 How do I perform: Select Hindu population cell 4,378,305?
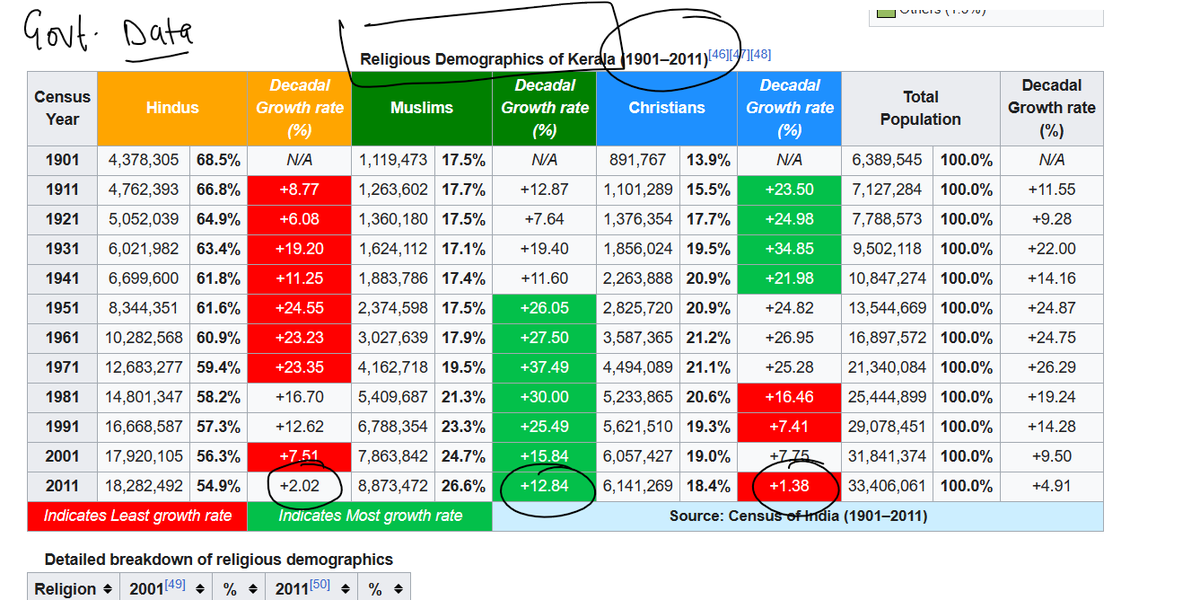tap(143, 159)
